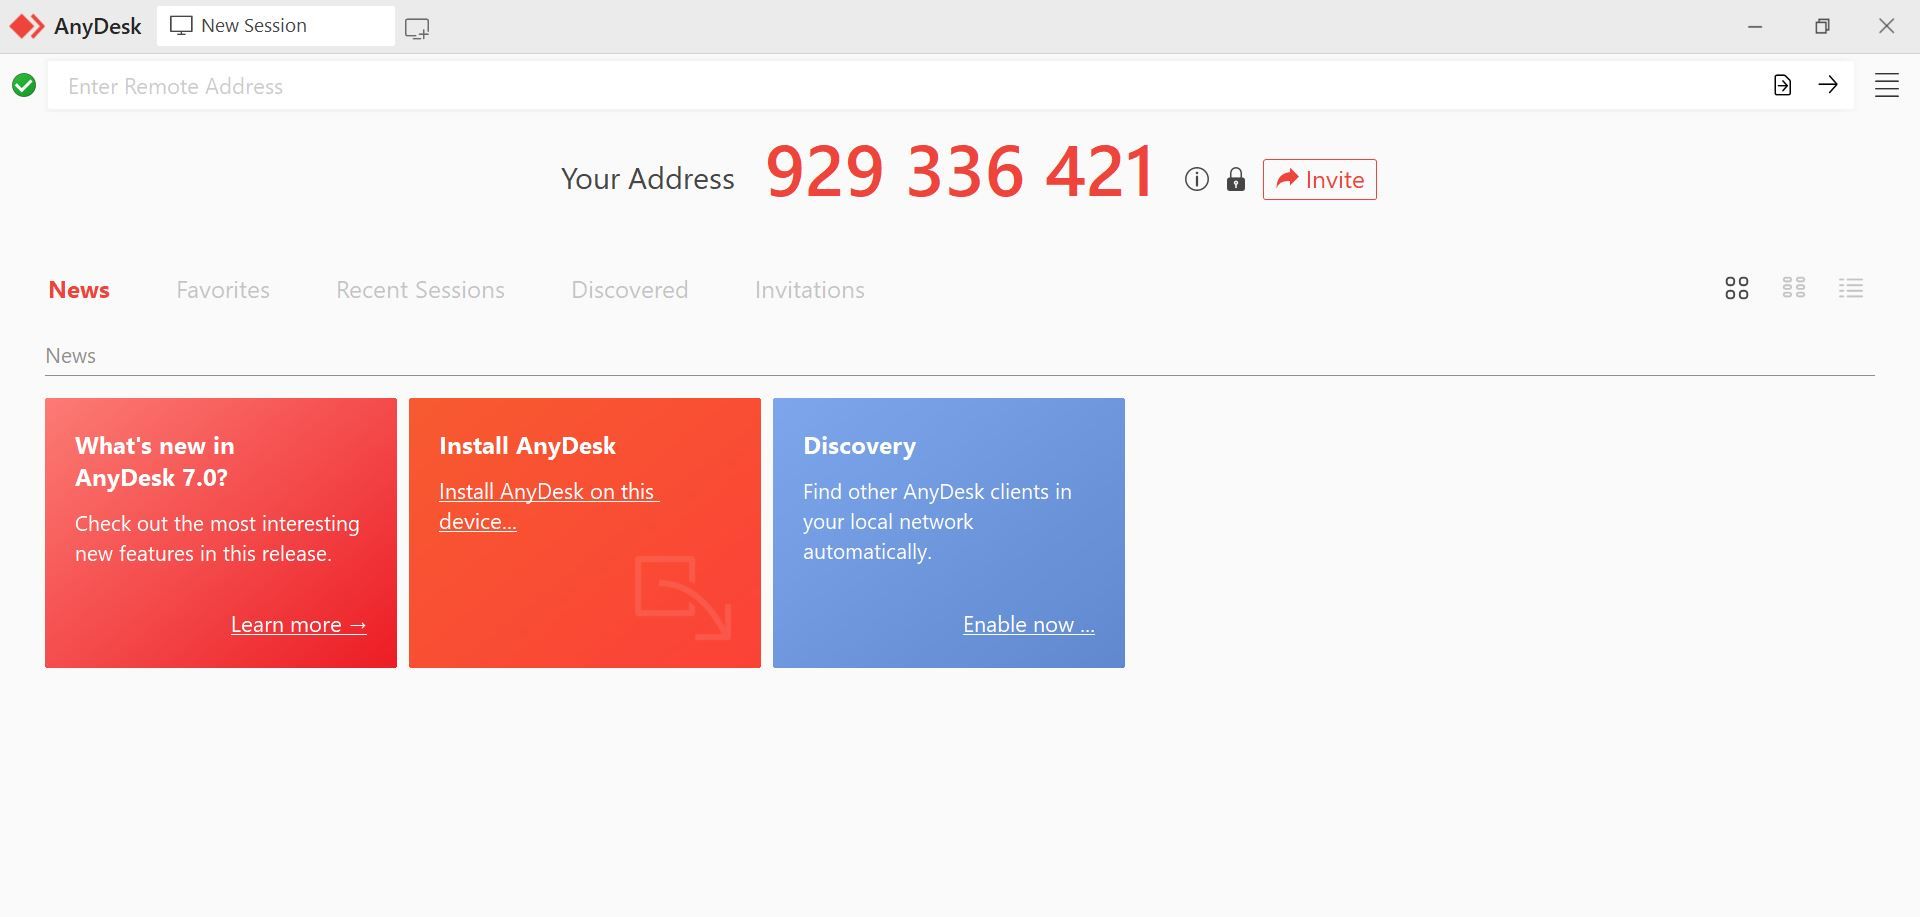Viewport: 1920px width, 917px height.
Task: Open the hamburger main menu
Action: coord(1886,85)
